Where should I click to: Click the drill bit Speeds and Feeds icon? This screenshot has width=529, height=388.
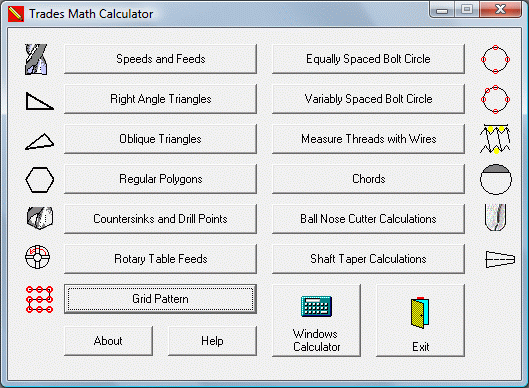tap(36, 59)
